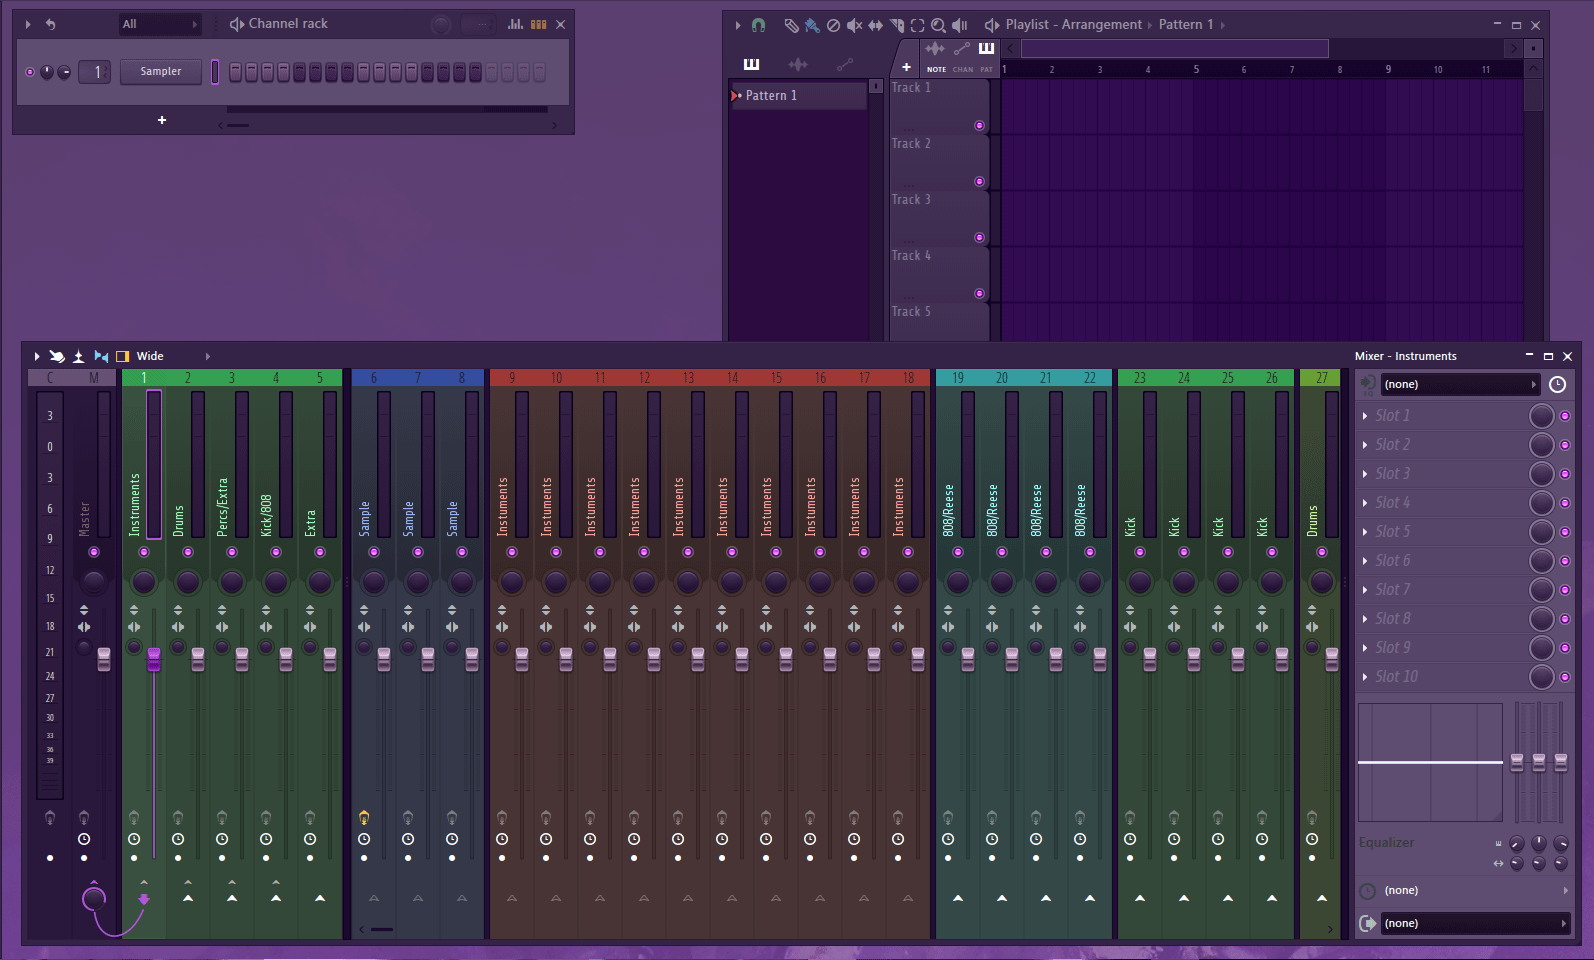The width and height of the screenshot is (1594, 960).
Task: Click the Track 2 header in Playlist
Action: click(939, 161)
